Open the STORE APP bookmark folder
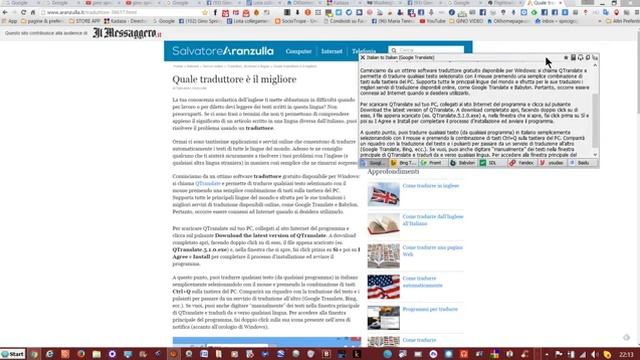 (84, 21)
